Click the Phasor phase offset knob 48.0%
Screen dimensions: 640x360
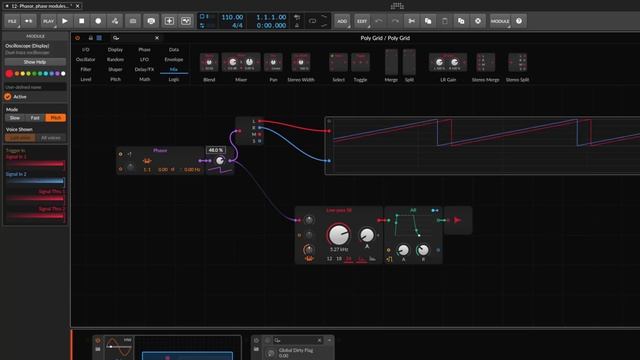pos(220,160)
